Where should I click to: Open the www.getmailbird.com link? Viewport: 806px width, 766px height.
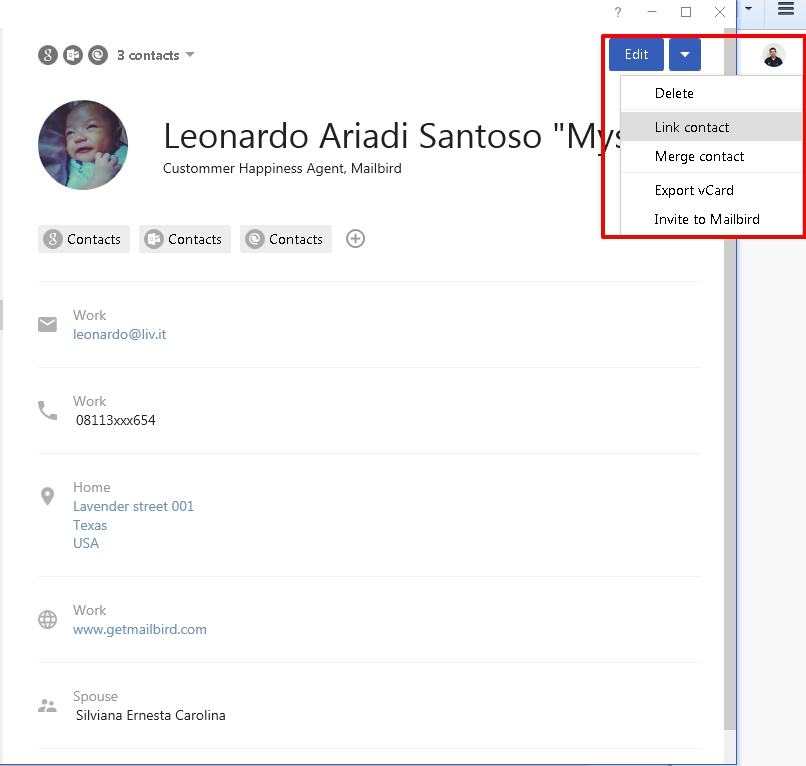click(x=140, y=629)
